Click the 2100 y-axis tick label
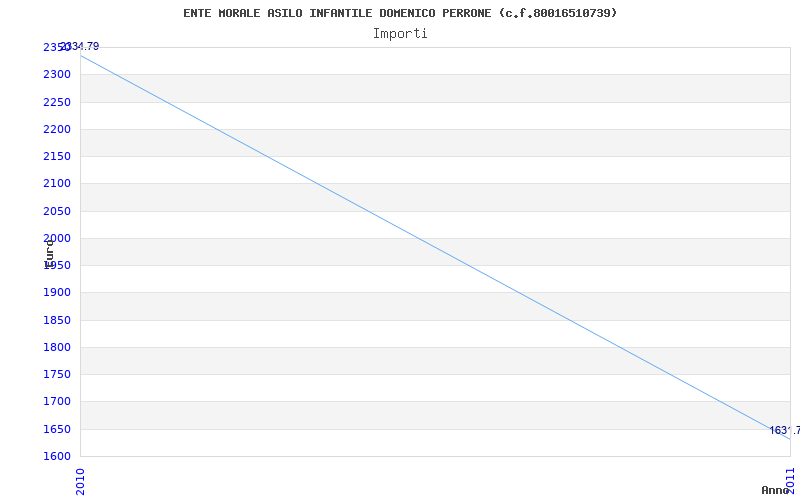 57,183
